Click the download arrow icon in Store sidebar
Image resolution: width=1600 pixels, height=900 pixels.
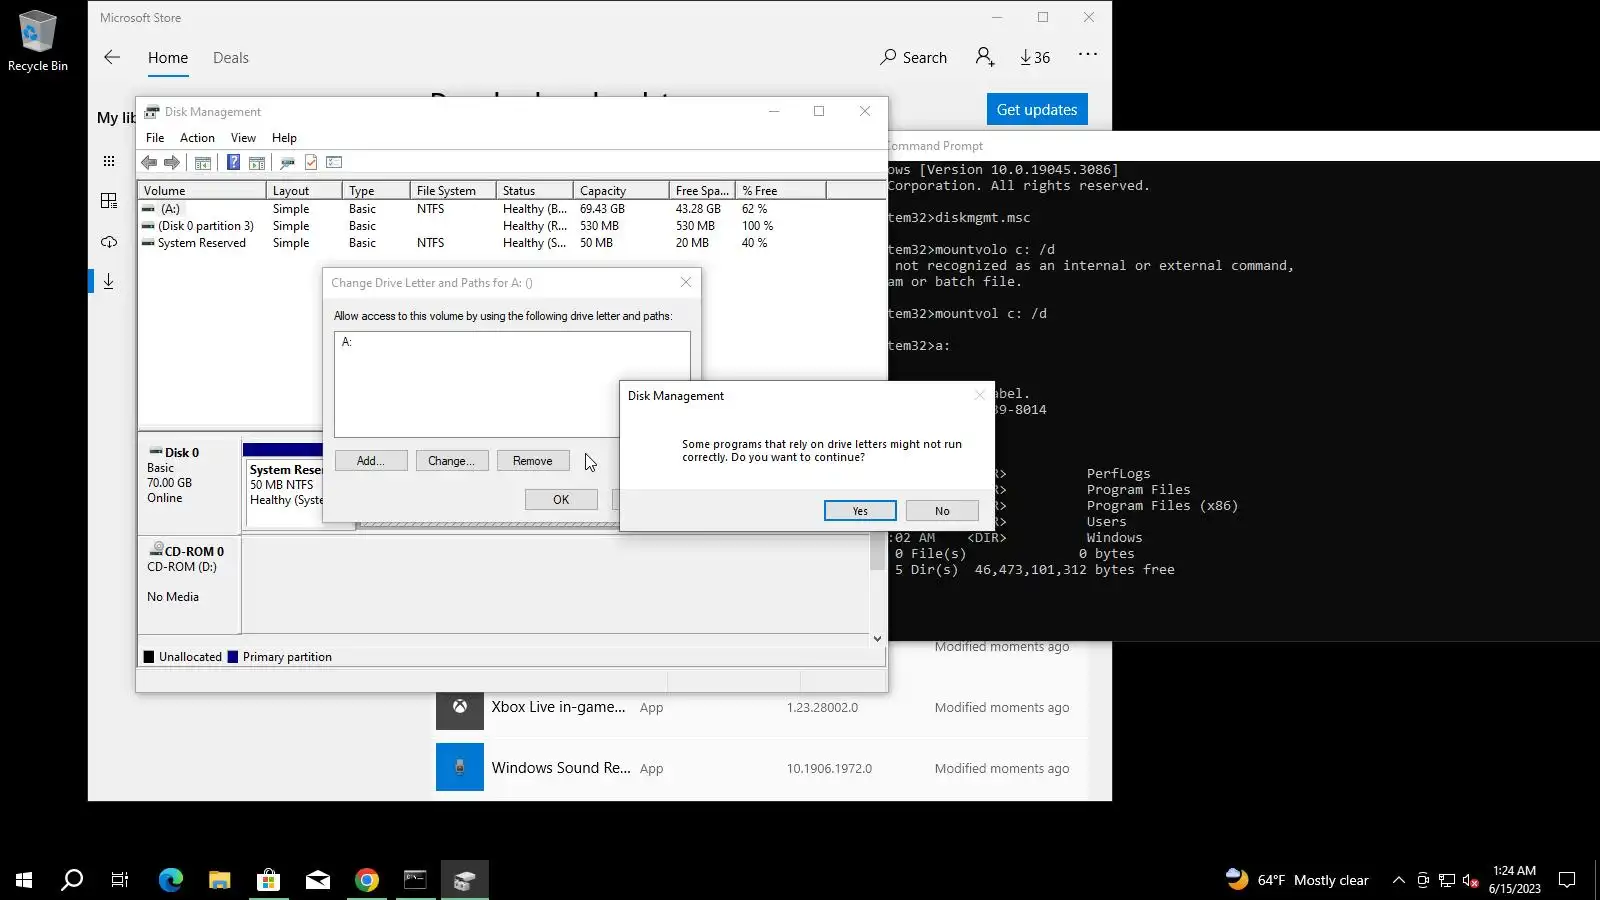(109, 282)
